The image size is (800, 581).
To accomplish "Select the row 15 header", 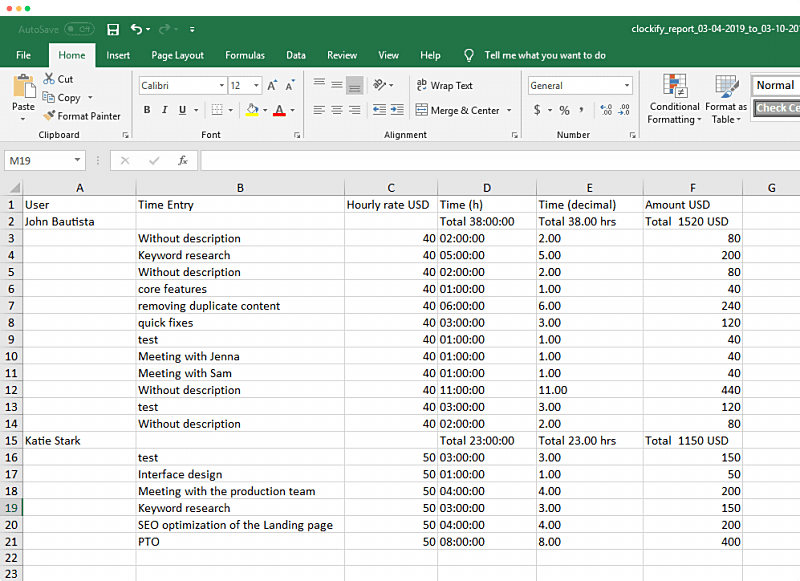I will (11, 441).
